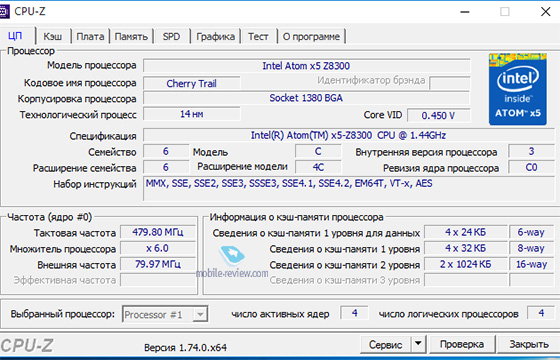Image resolution: width=560 pixels, height=360 pixels.
Task: Click the 79.97 МГц bus speed value
Action: (x=158, y=264)
